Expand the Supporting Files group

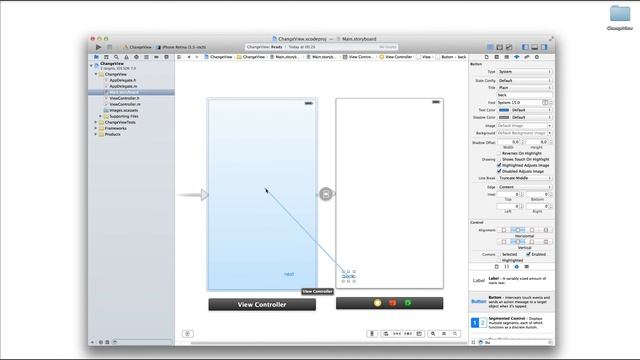(100, 116)
